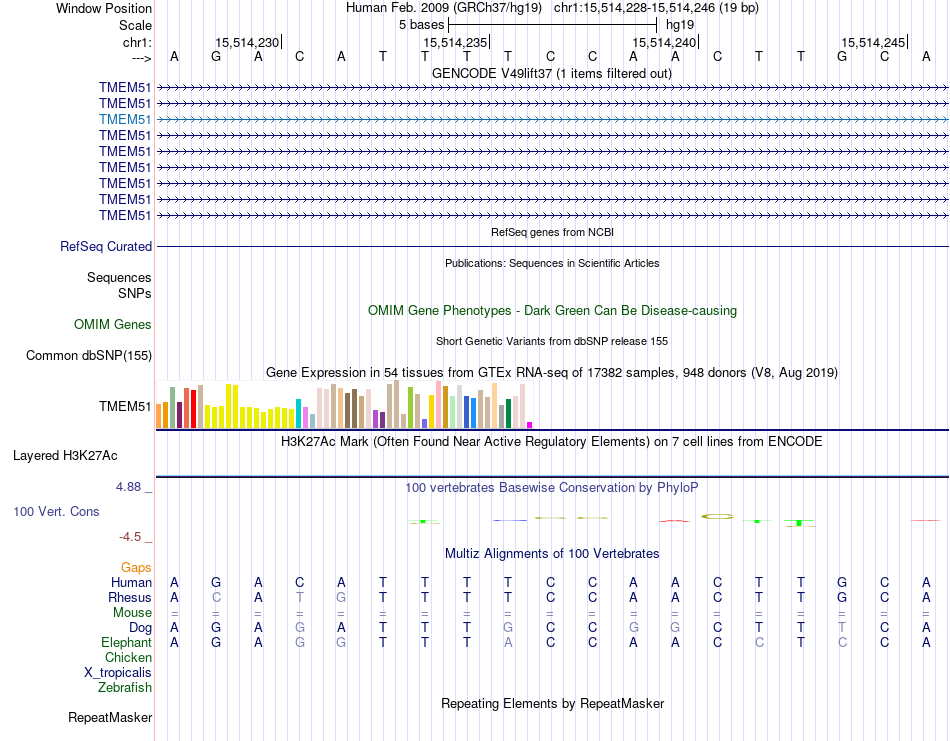The width and height of the screenshot is (950, 741).
Task: Click the ---> sequence direction arrow
Action: point(141,58)
